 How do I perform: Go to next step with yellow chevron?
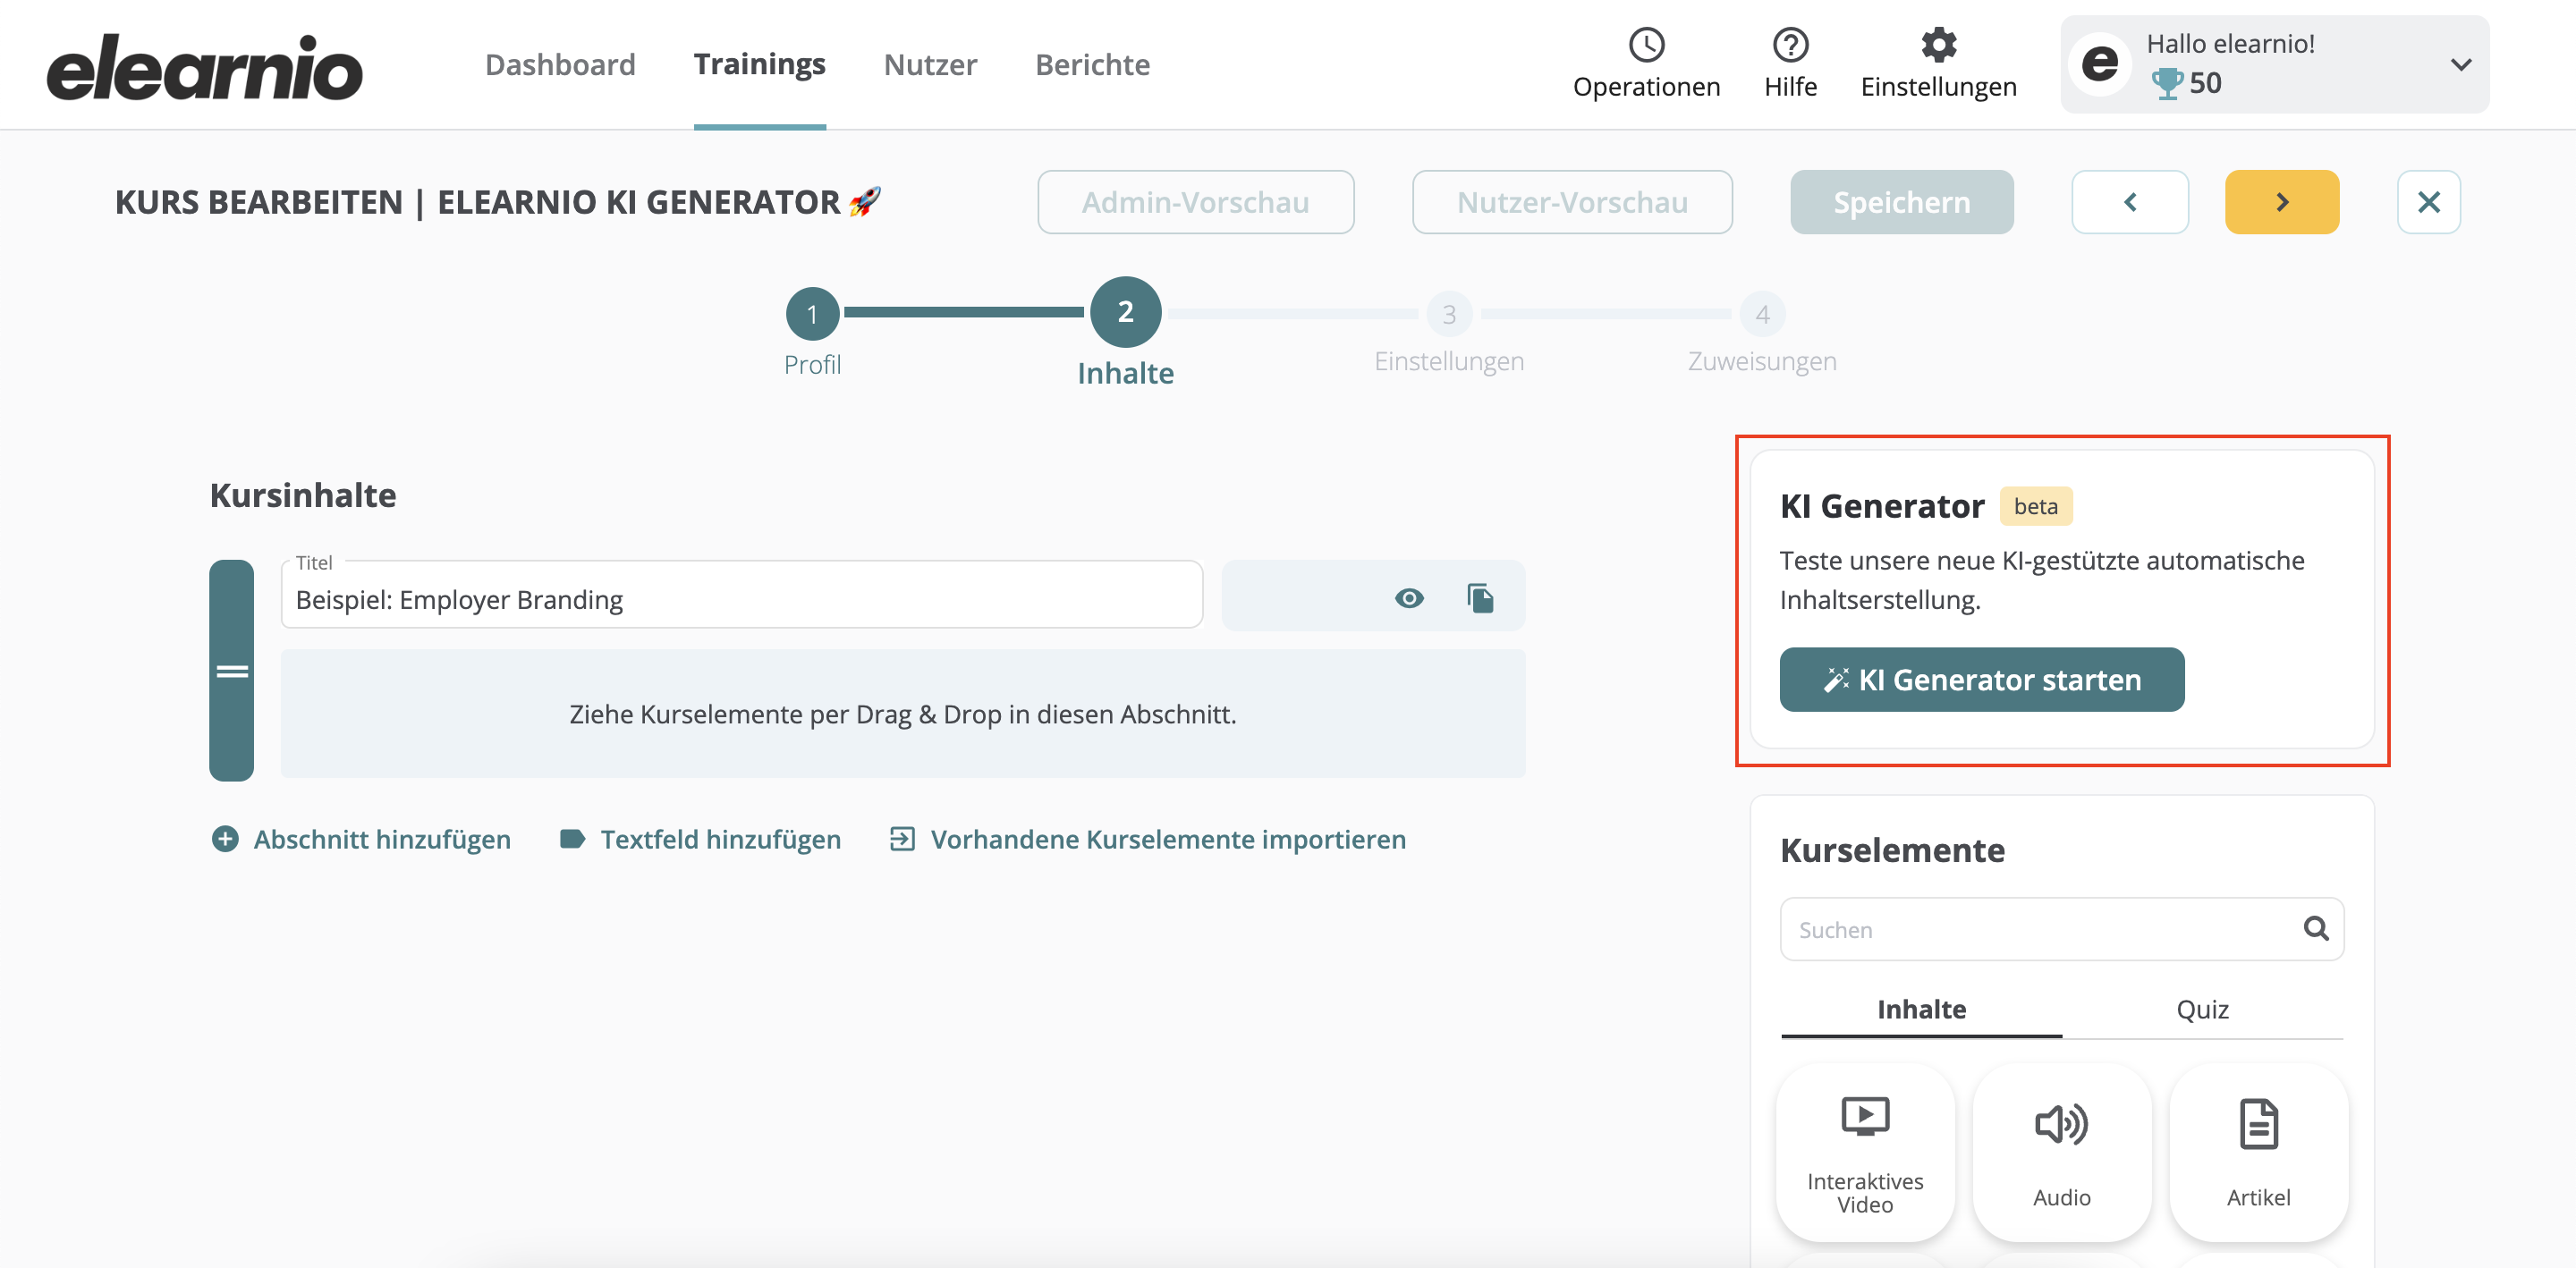(x=2281, y=202)
